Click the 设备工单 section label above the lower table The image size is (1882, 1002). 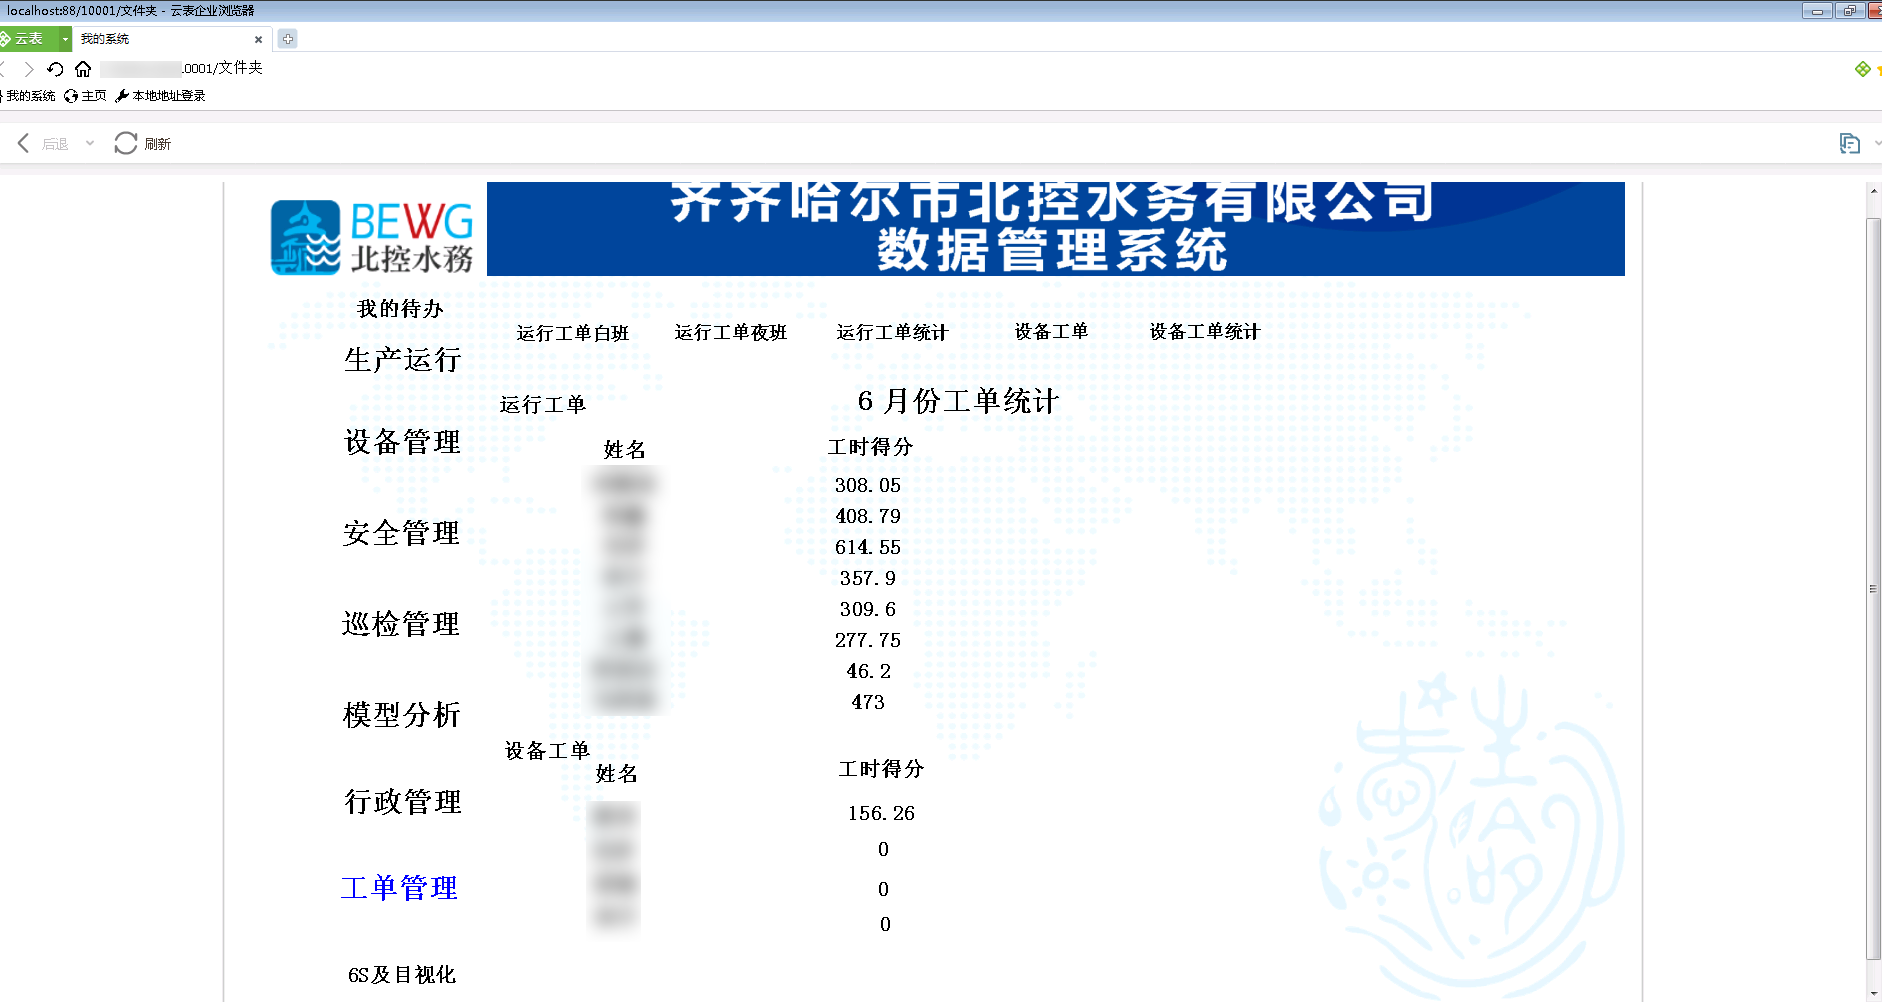(547, 750)
